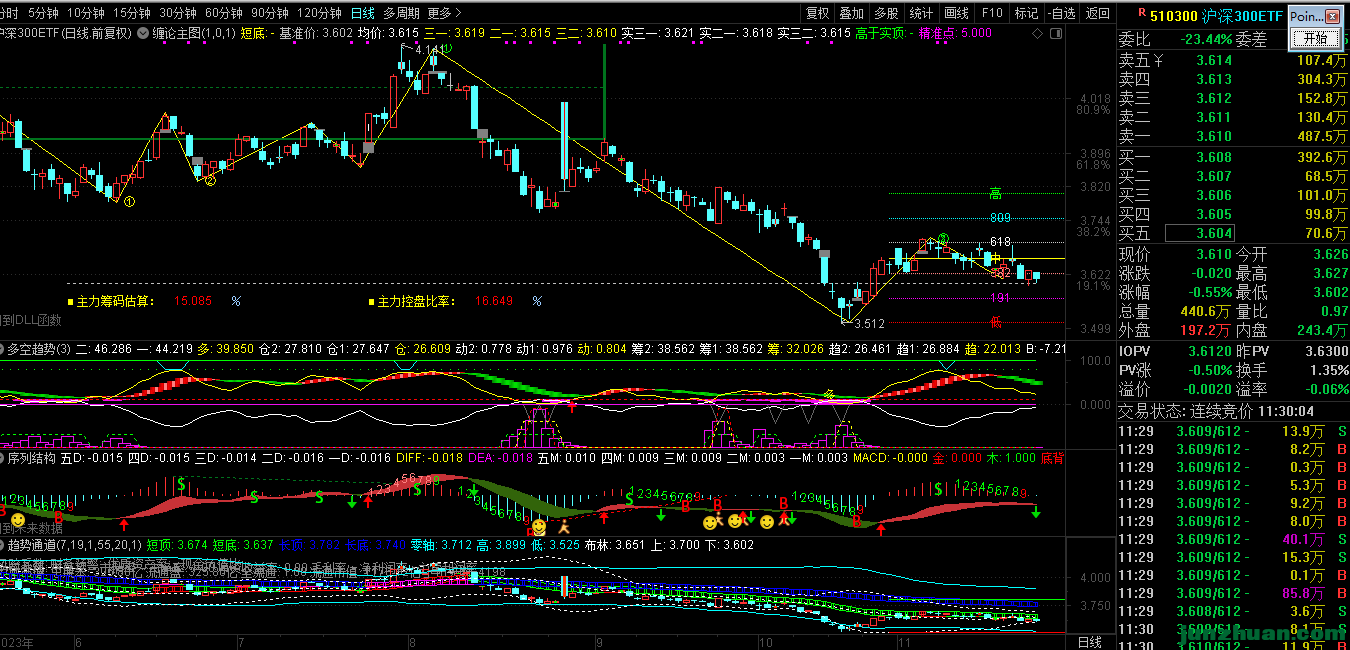This screenshot has width=1350, height=650.
Task: Click the 换手 1.35% value
Action: [x=1328, y=370]
